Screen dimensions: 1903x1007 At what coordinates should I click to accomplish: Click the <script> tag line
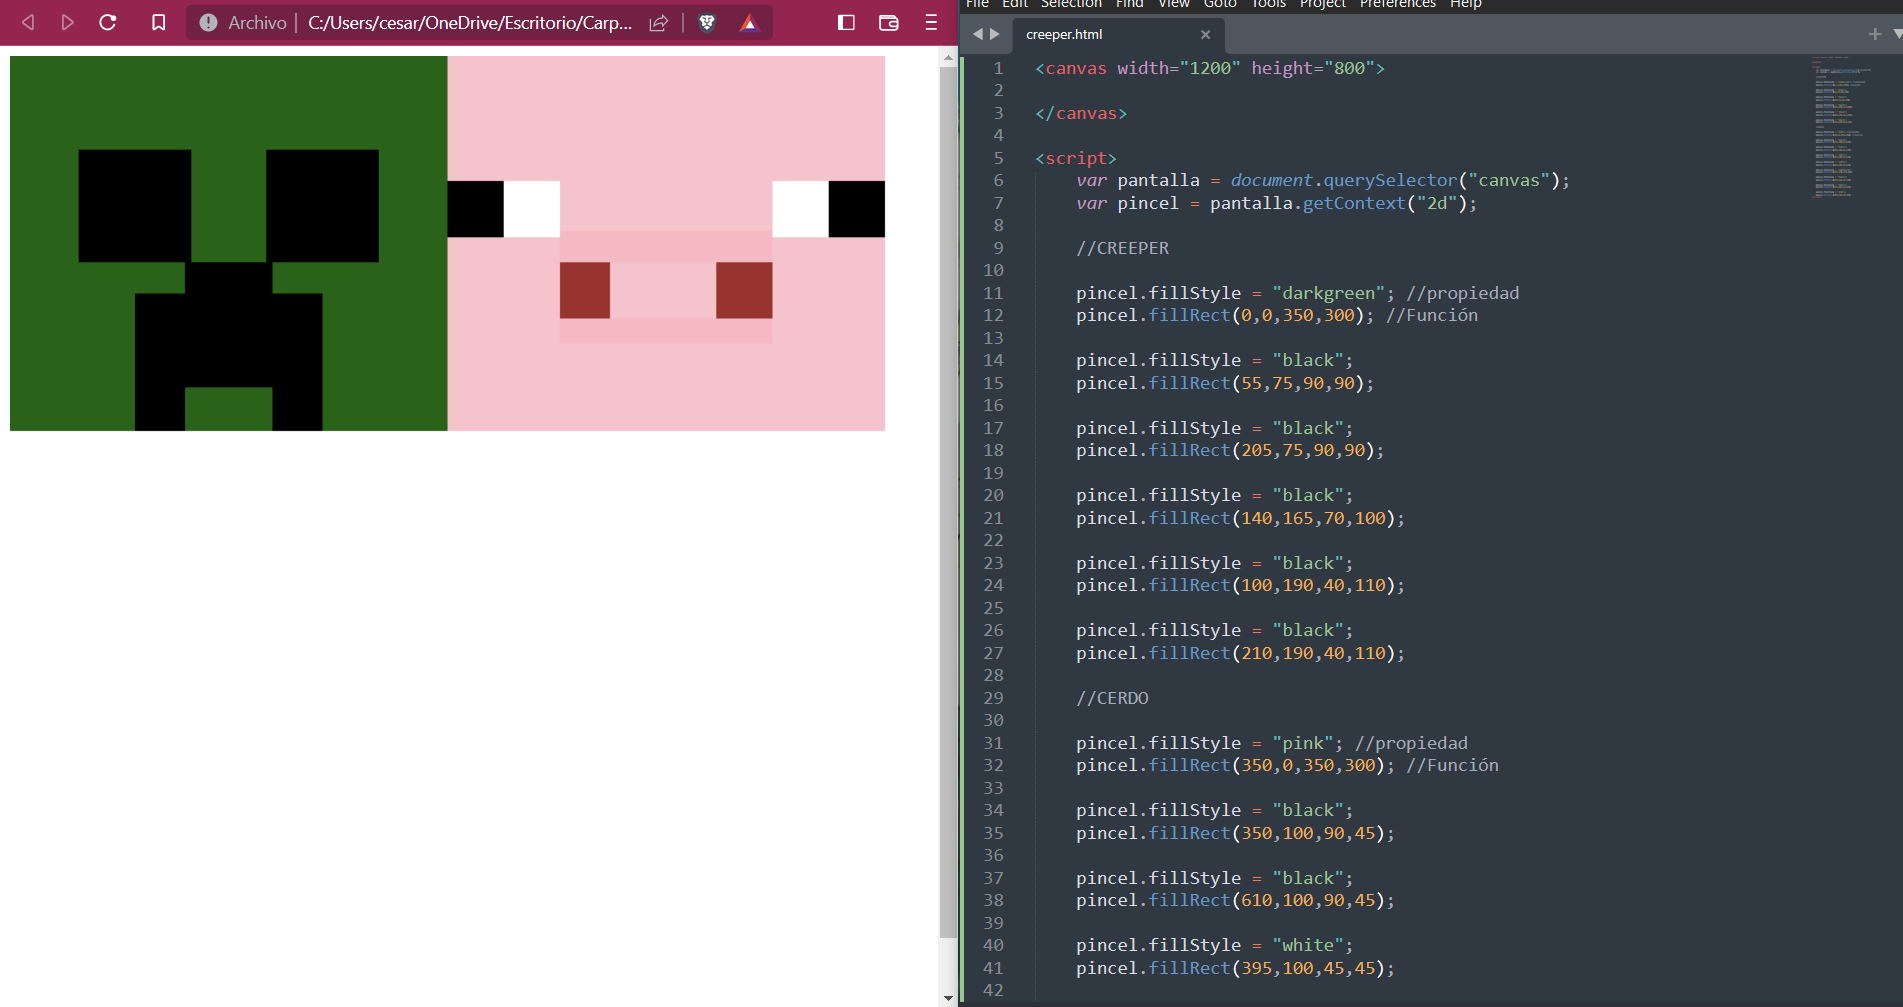tap(1076, 158)
